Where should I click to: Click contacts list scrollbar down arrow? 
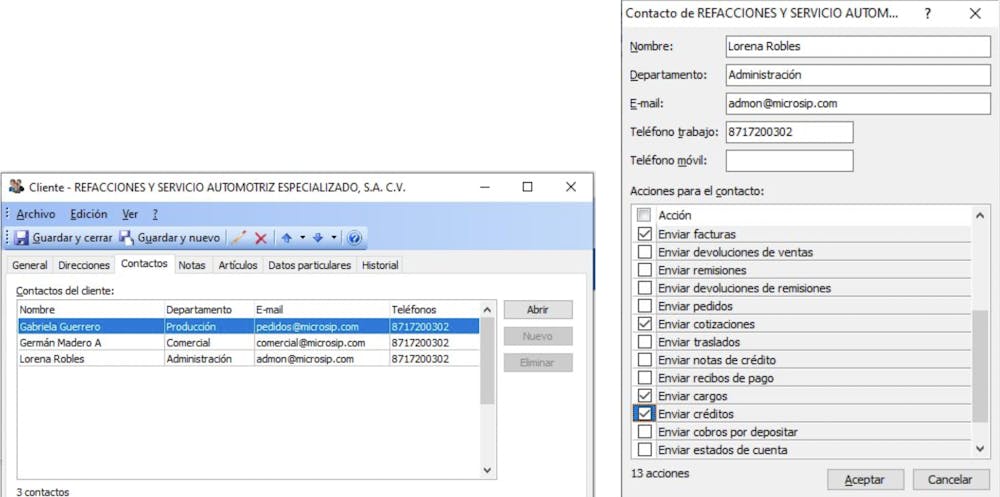pos(487,470)
